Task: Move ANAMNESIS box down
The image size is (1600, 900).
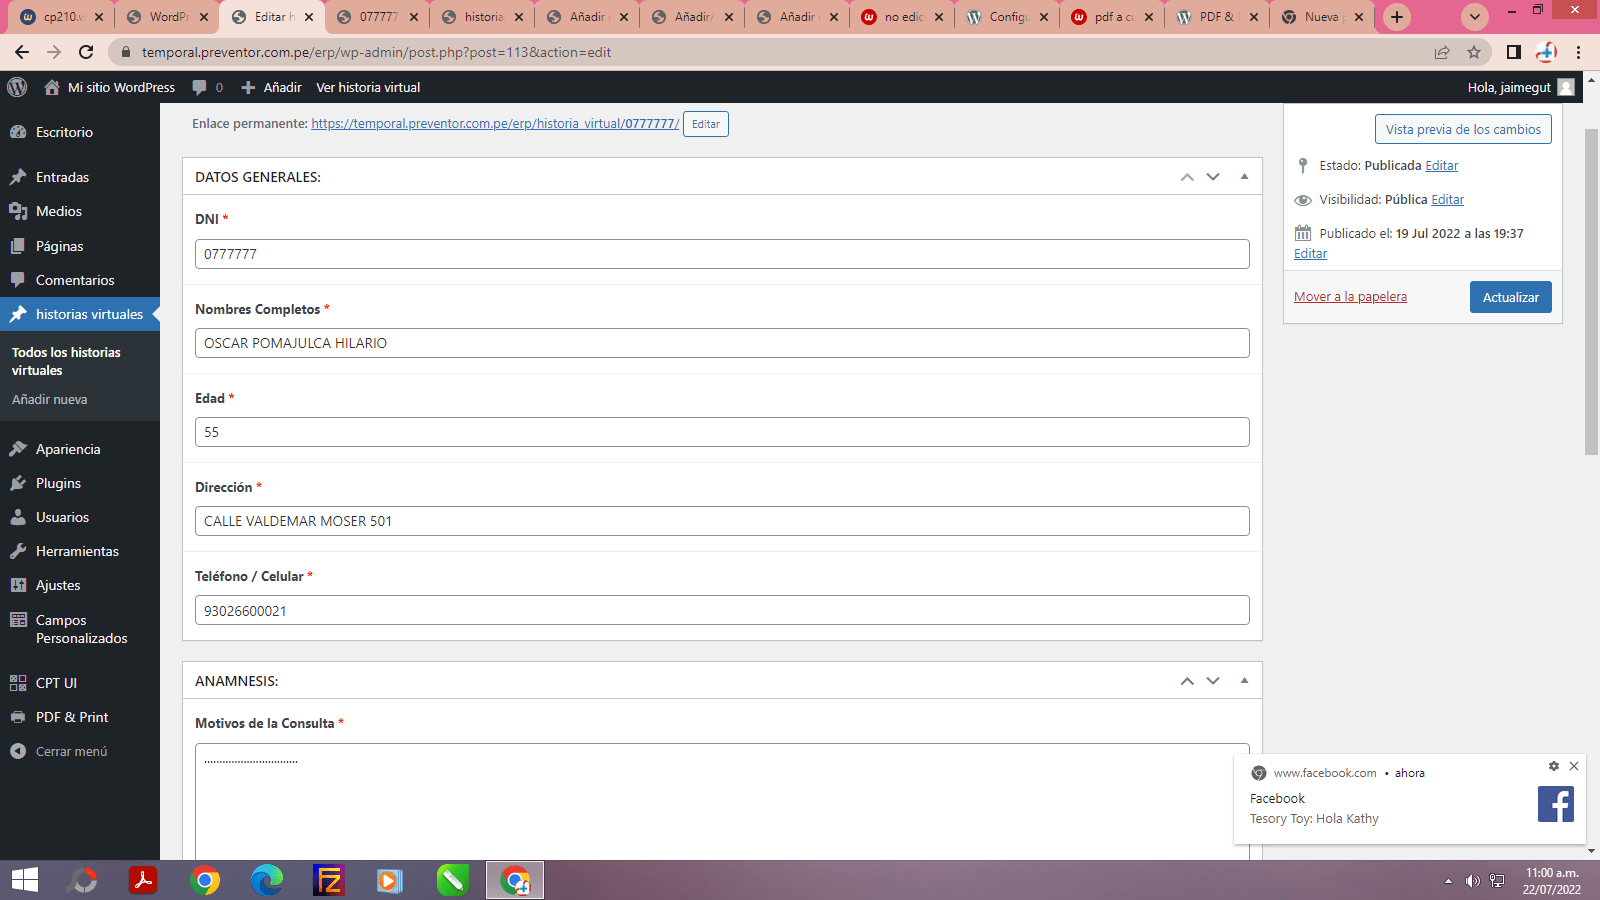Action: pyautogui.click(x=1213, y=681)
